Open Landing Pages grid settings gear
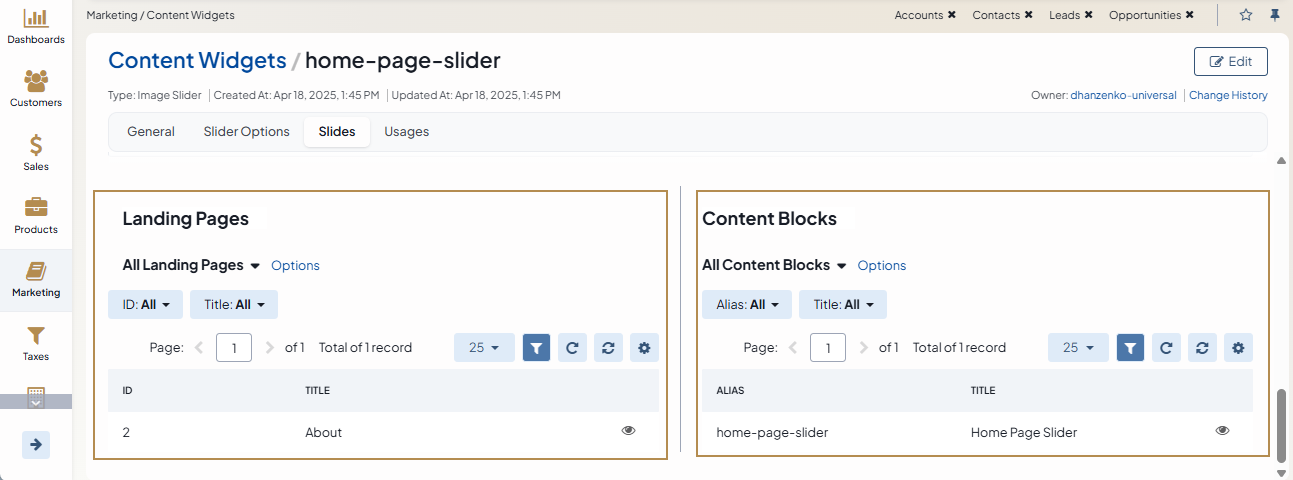This screenshot has height=480, width=1293. click(x=644, y=348)
